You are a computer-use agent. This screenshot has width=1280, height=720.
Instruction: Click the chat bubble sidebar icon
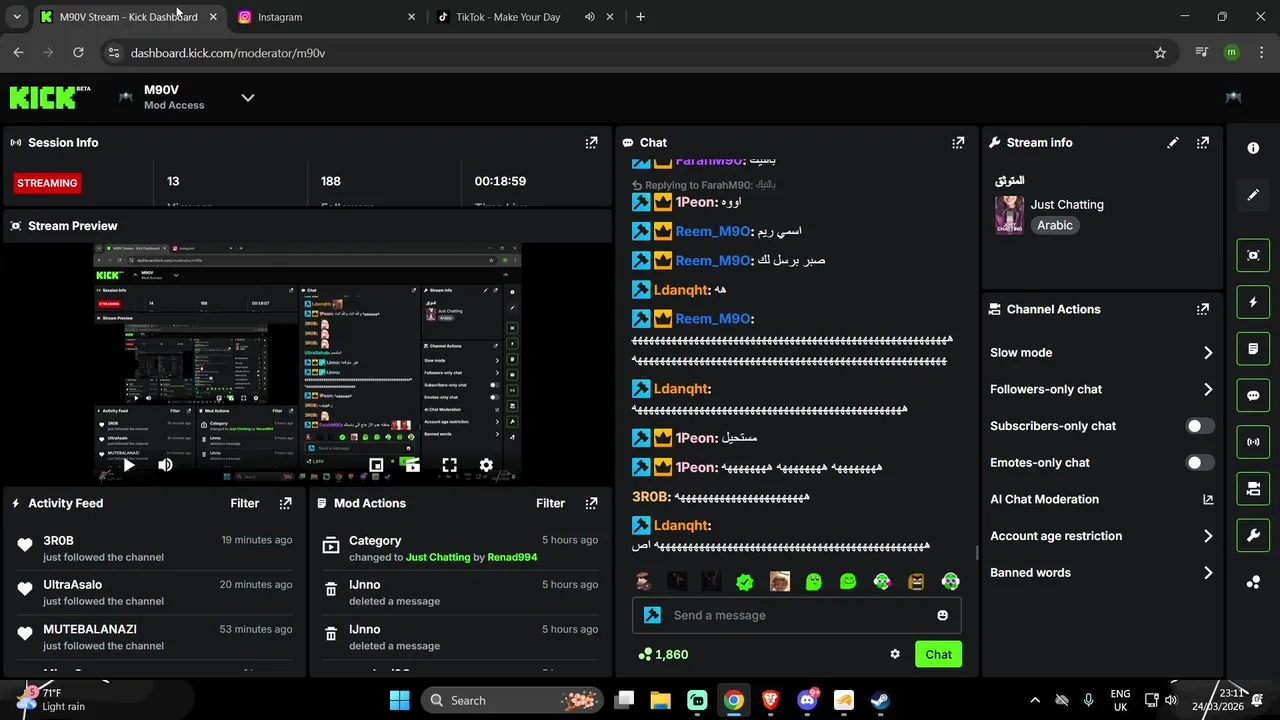1253,395
